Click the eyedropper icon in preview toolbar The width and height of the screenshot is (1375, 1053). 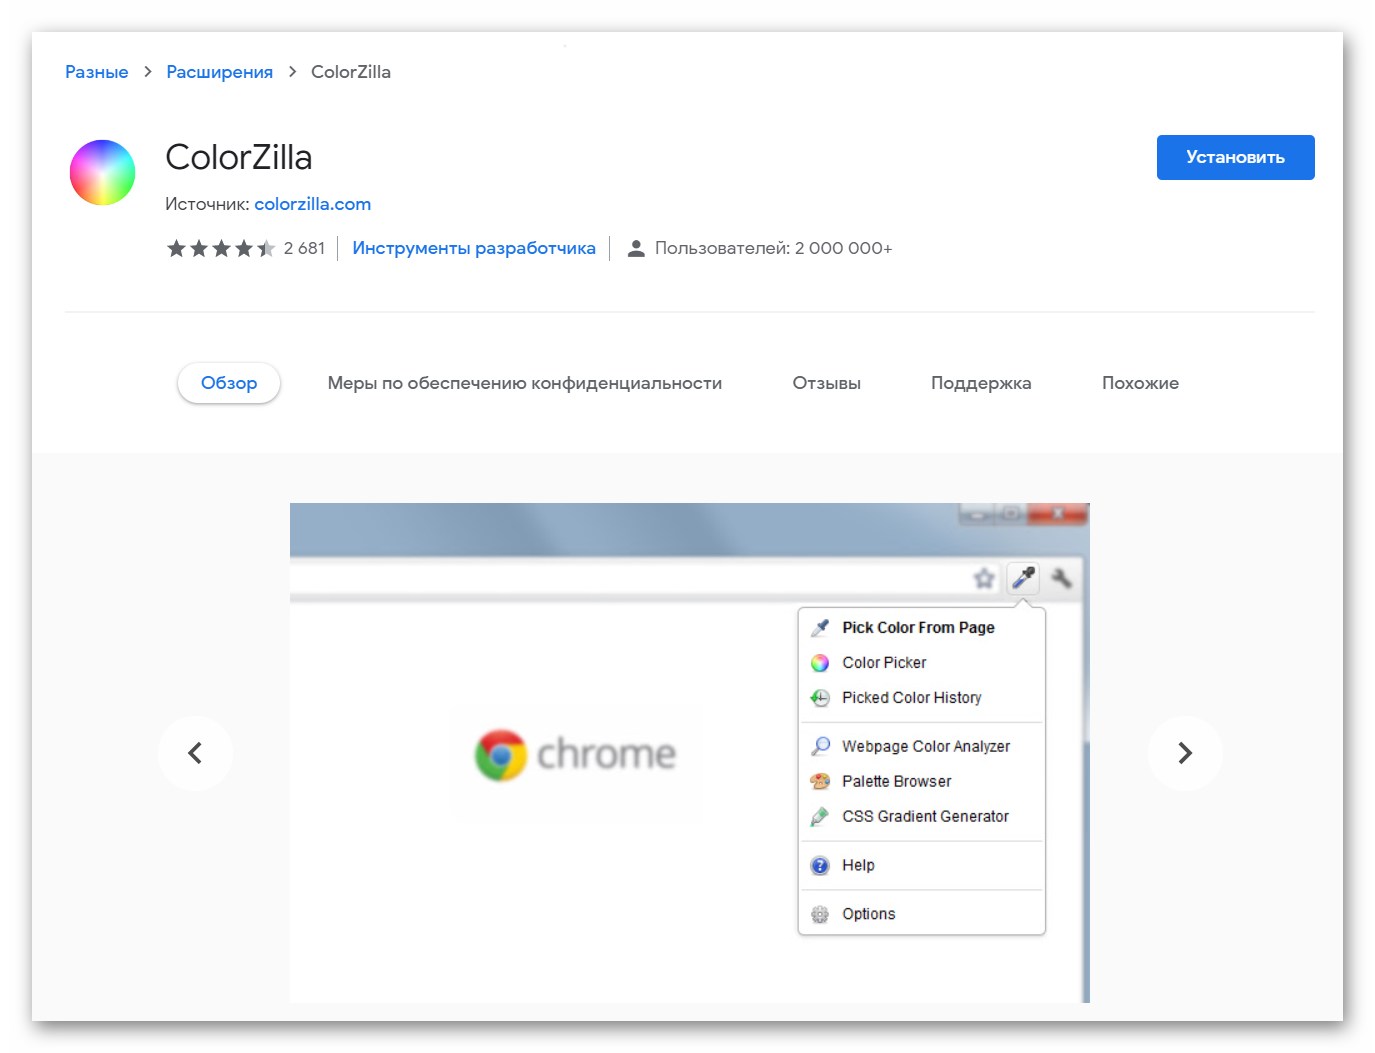(1023, 578)
